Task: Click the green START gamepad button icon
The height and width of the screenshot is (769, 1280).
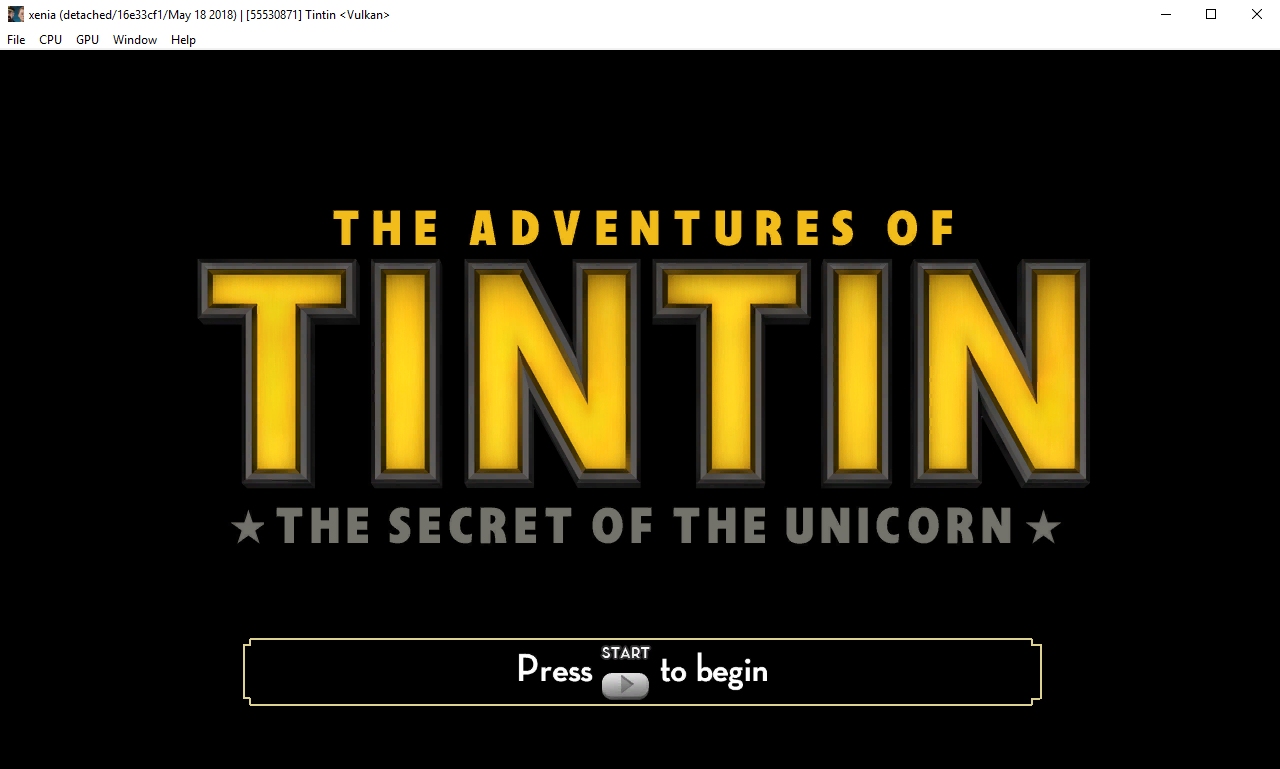Action: [626, 684]
